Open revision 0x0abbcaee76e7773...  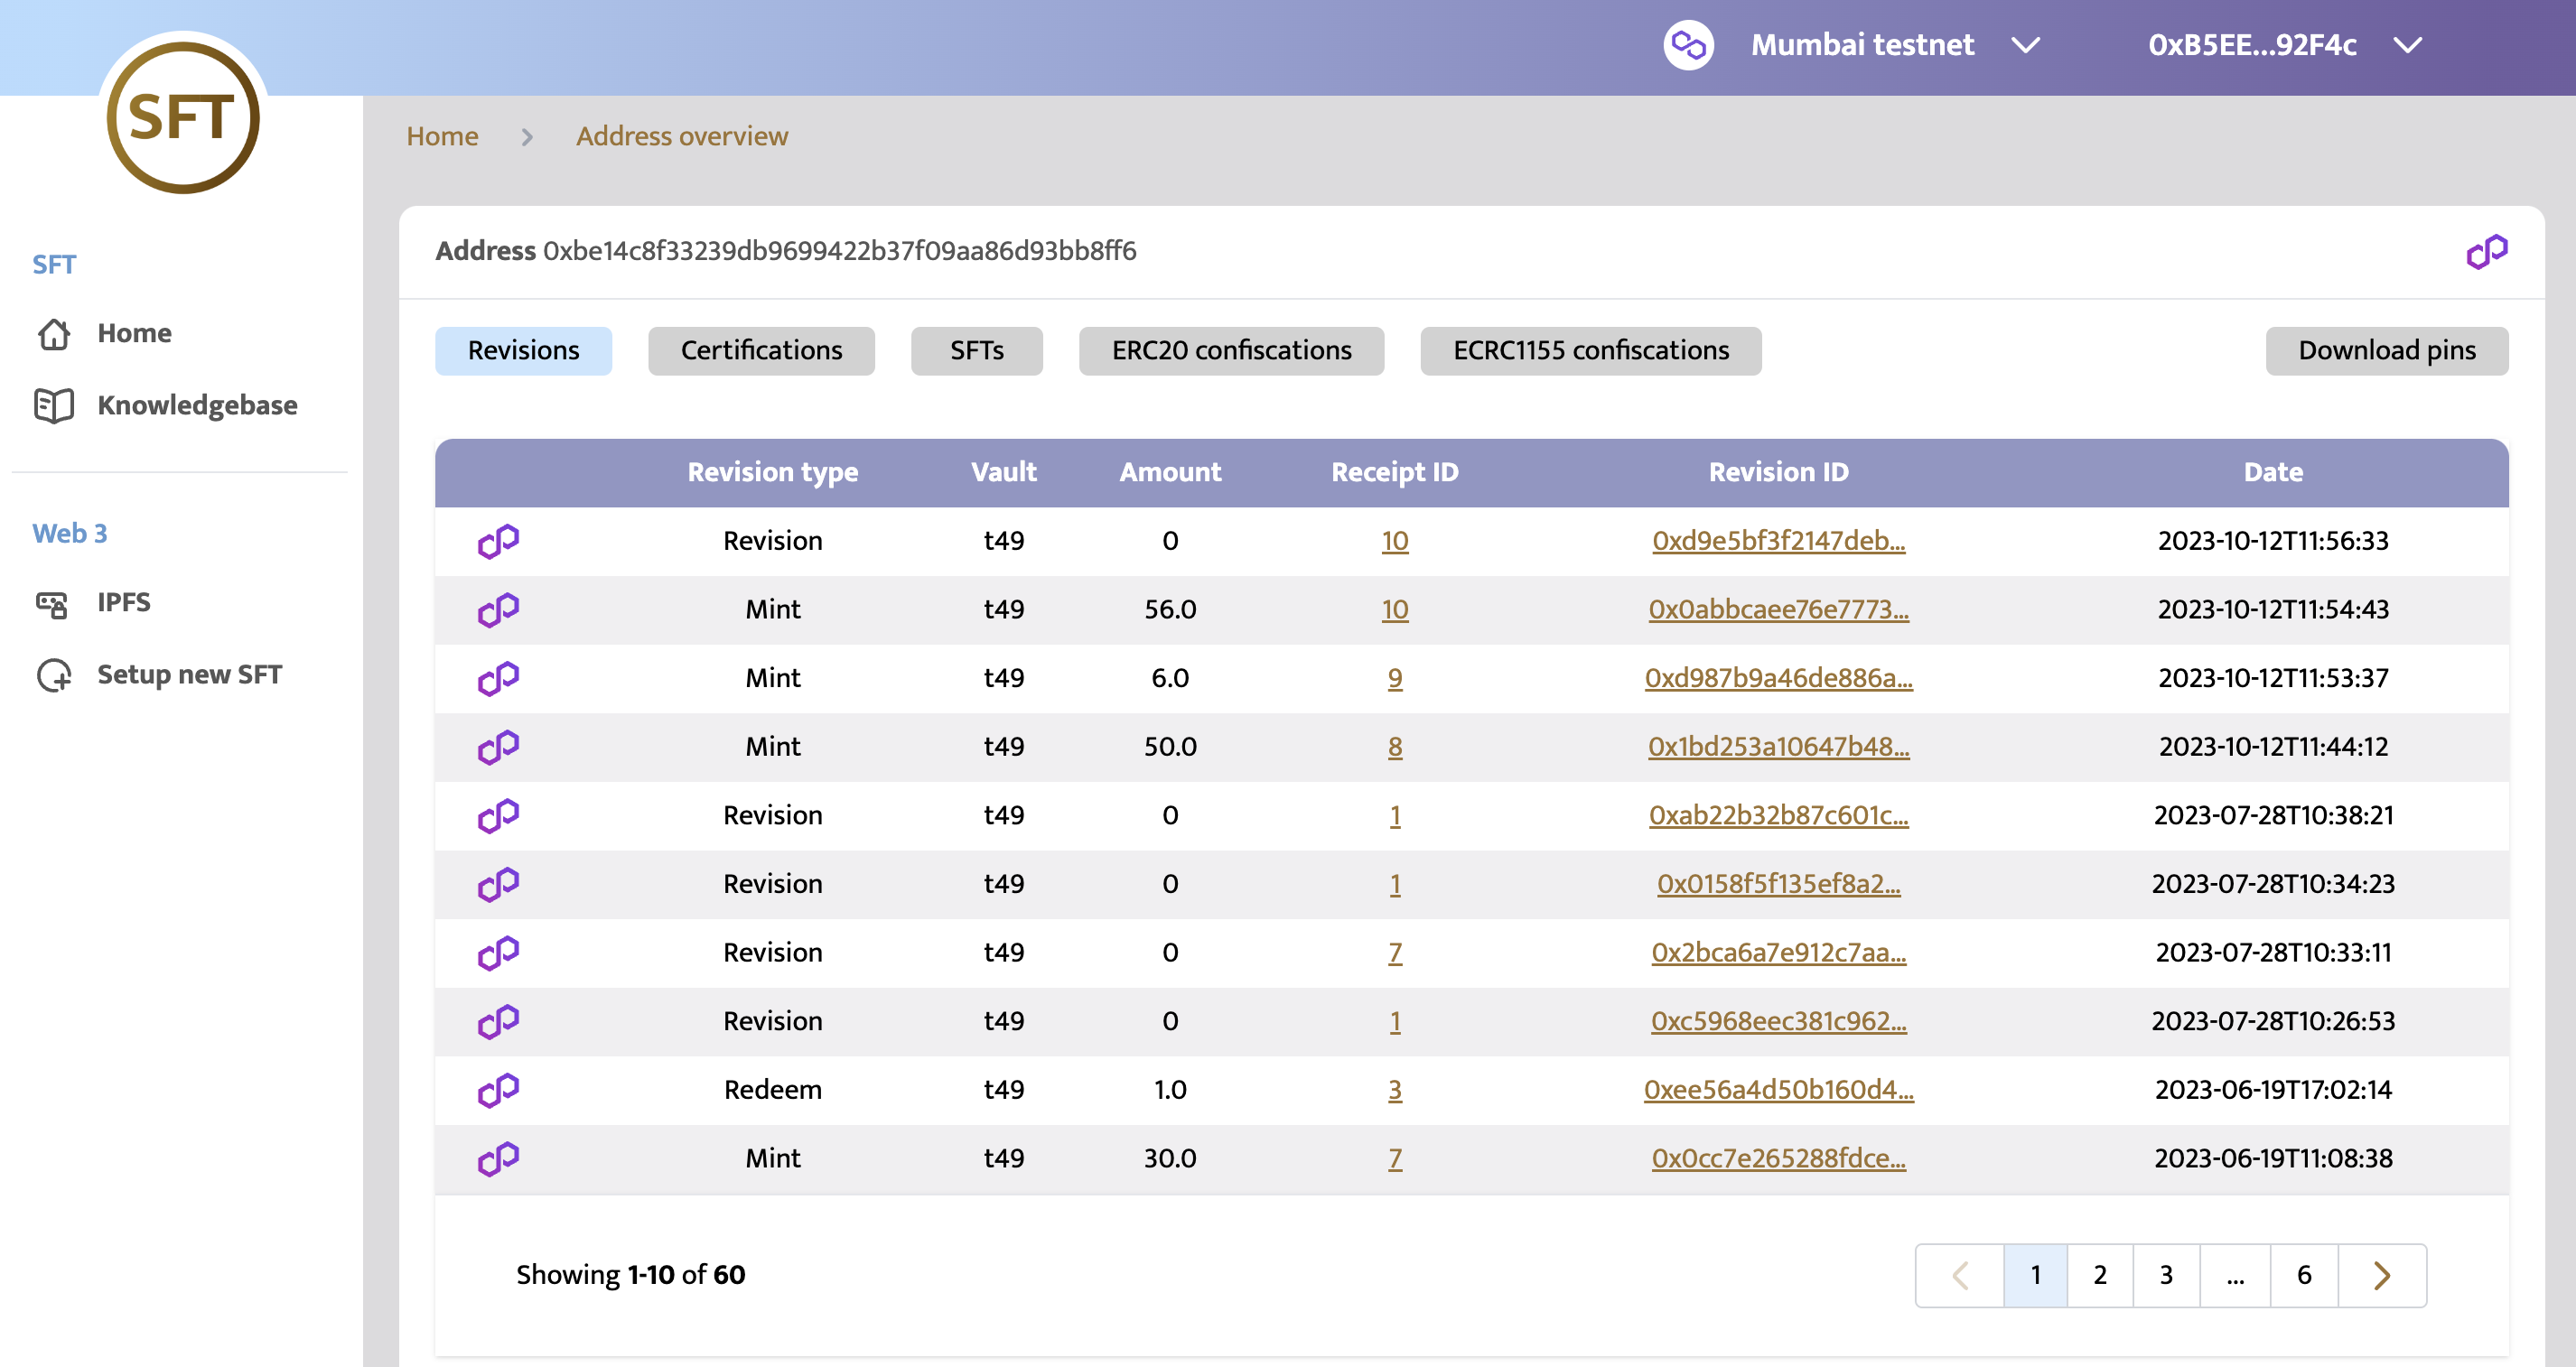(x=1778, y=610)
